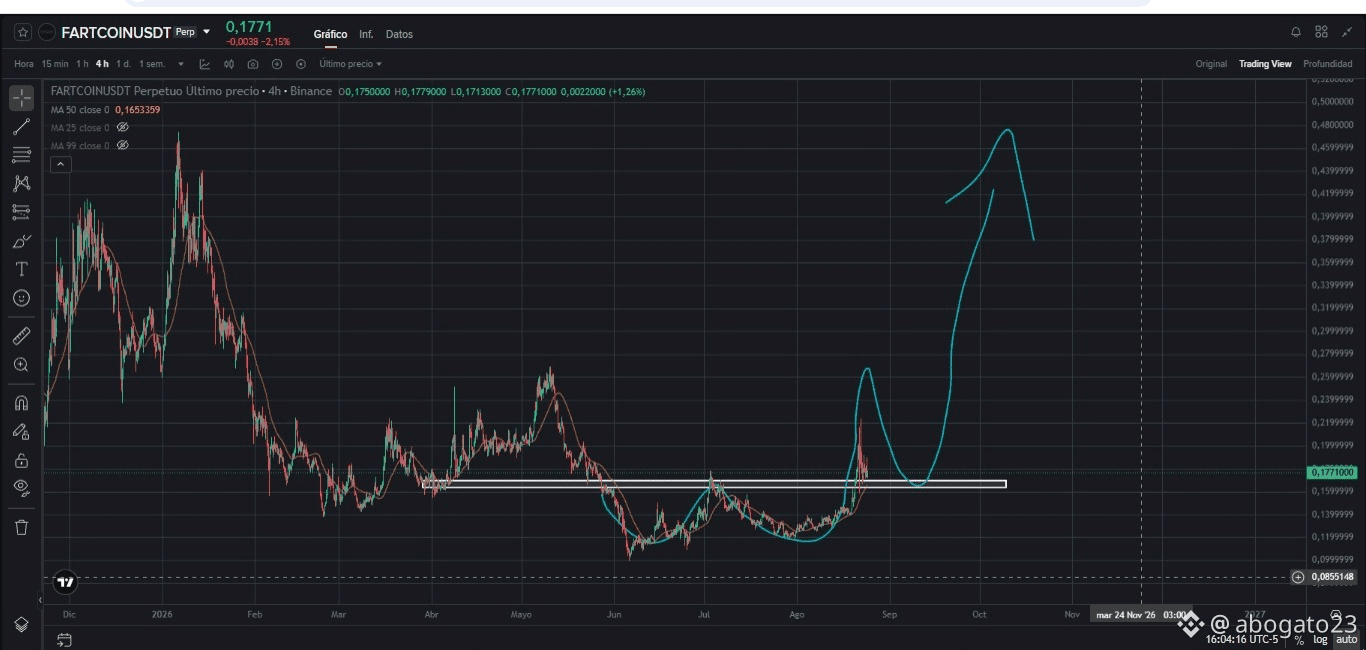Set interval to 1 d.
Image resolution: width=1366 pixels, height=650 pixels.
[123, 64]
